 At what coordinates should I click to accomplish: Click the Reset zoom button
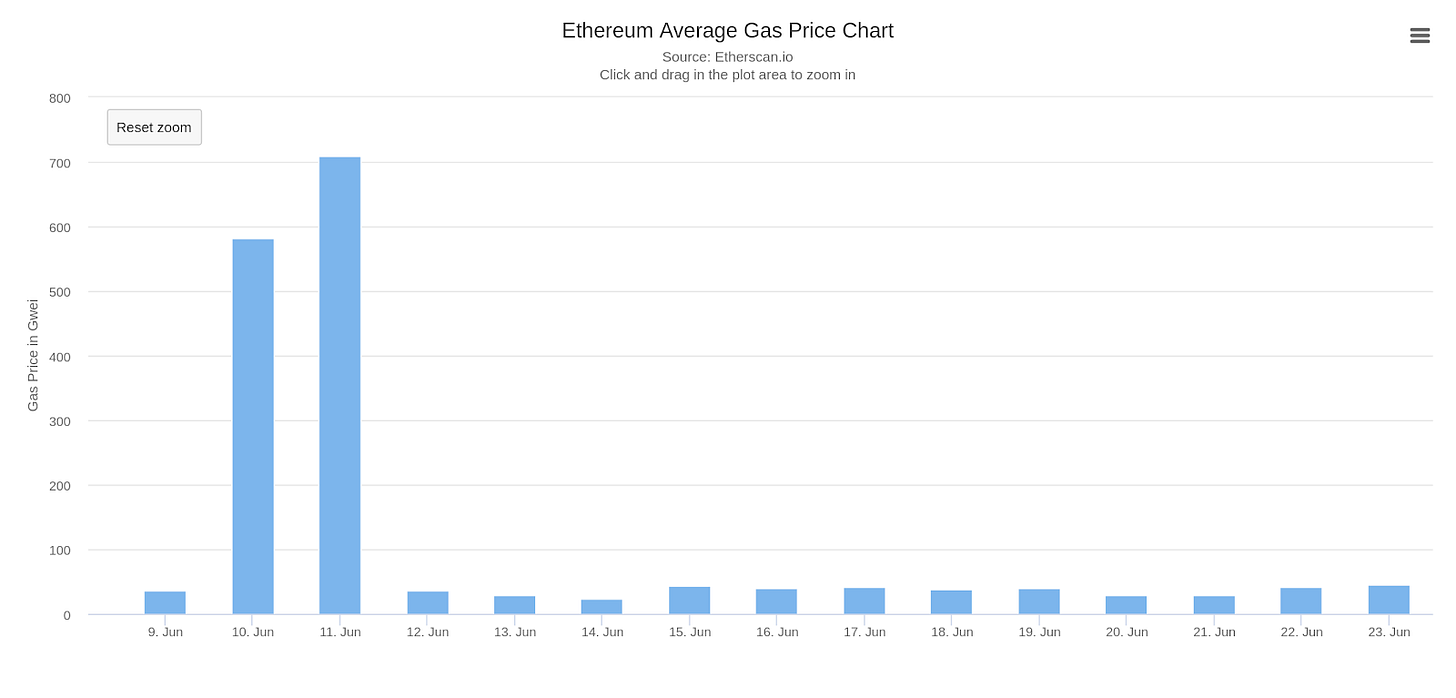click(154, 127)
